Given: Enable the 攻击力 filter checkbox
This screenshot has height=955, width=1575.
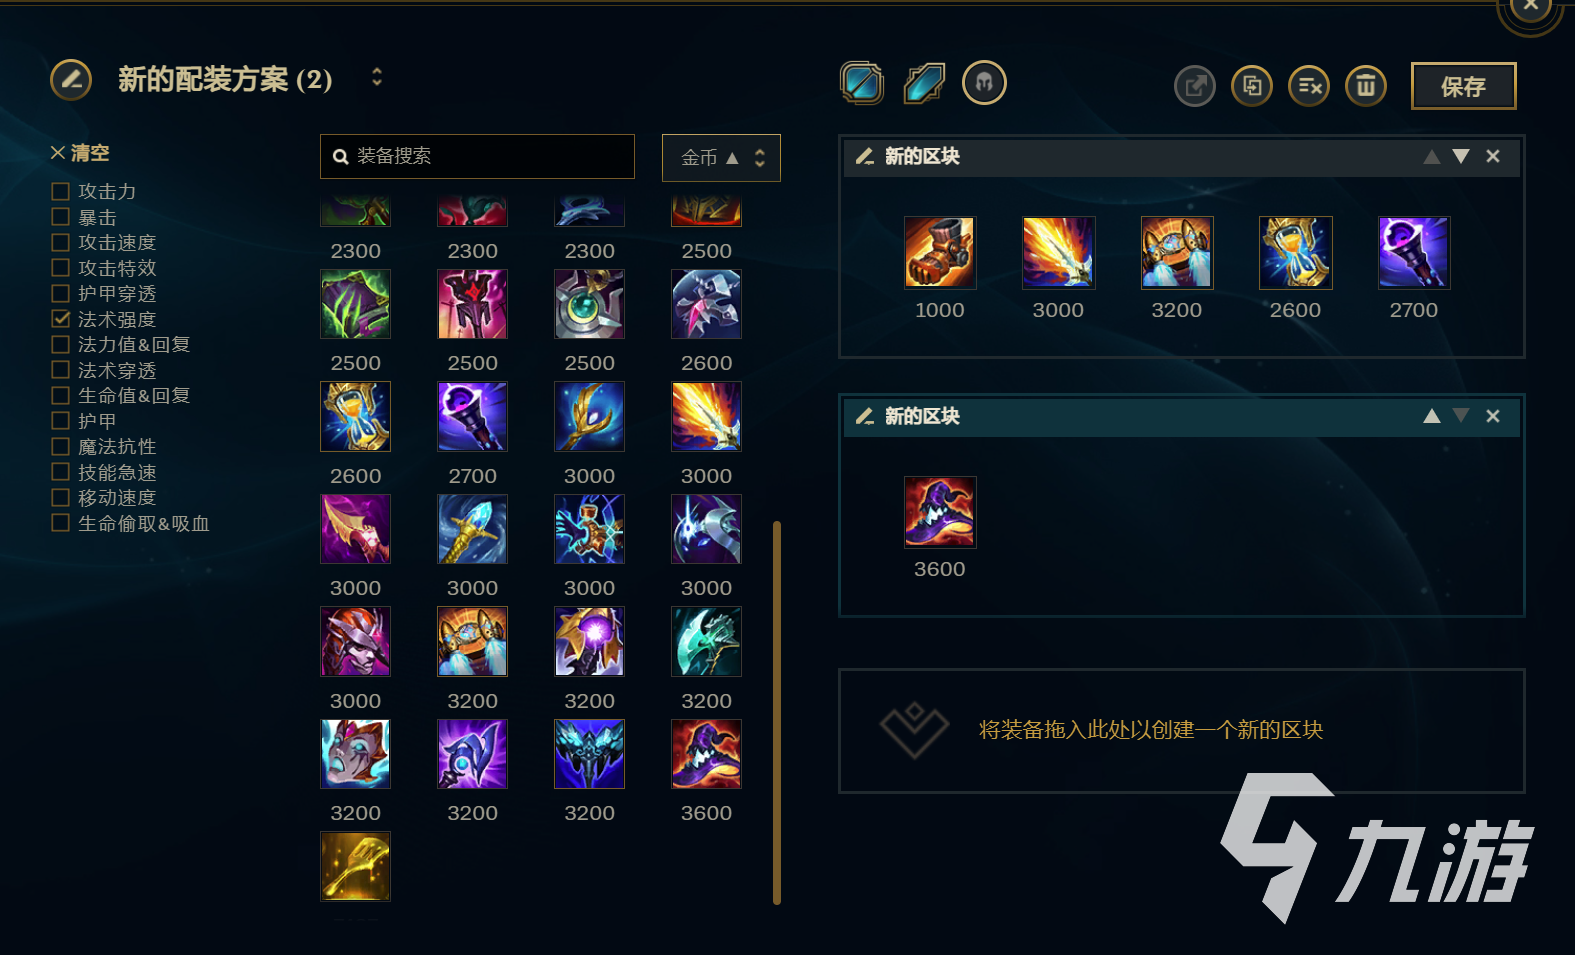Looking at the screenshot, I should tap(61, 191).
